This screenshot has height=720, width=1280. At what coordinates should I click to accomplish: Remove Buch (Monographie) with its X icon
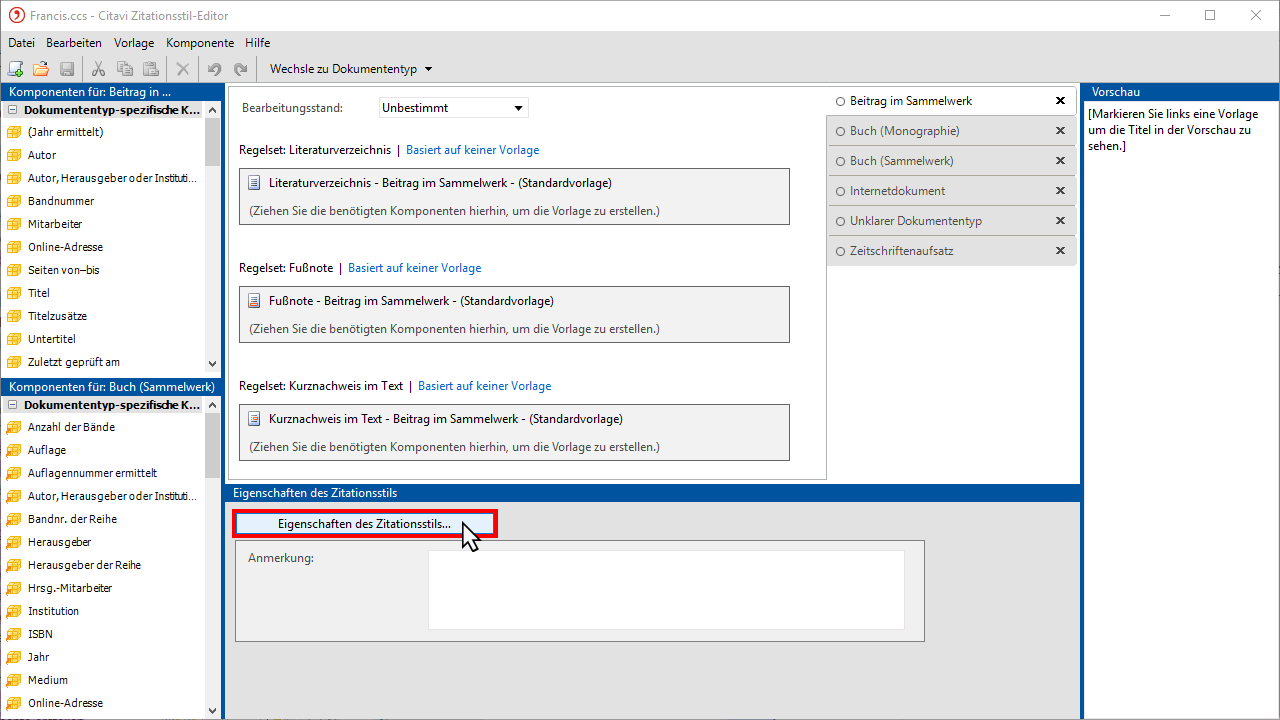(1060, 131)
